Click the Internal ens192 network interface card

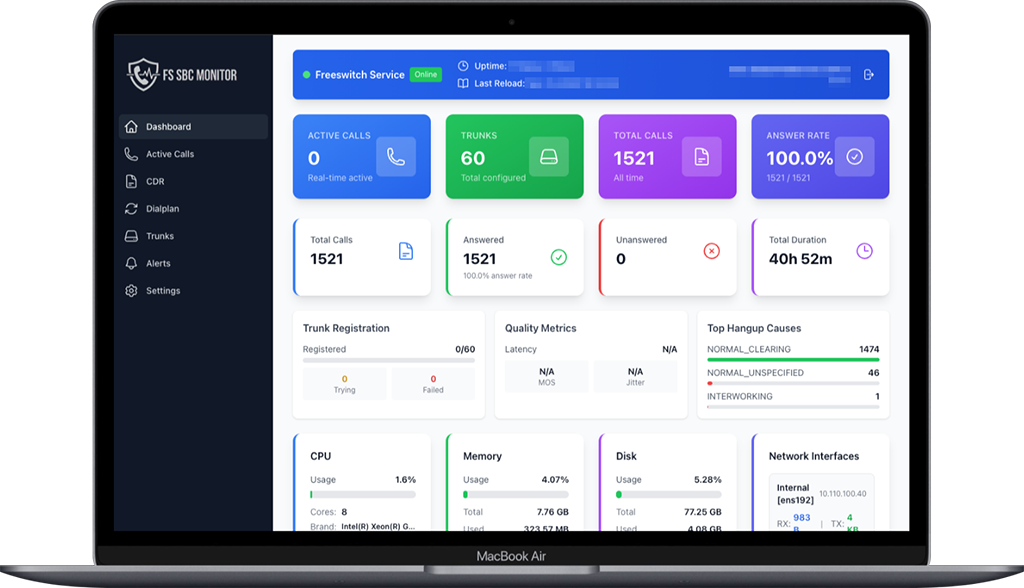tap(813, 500)
